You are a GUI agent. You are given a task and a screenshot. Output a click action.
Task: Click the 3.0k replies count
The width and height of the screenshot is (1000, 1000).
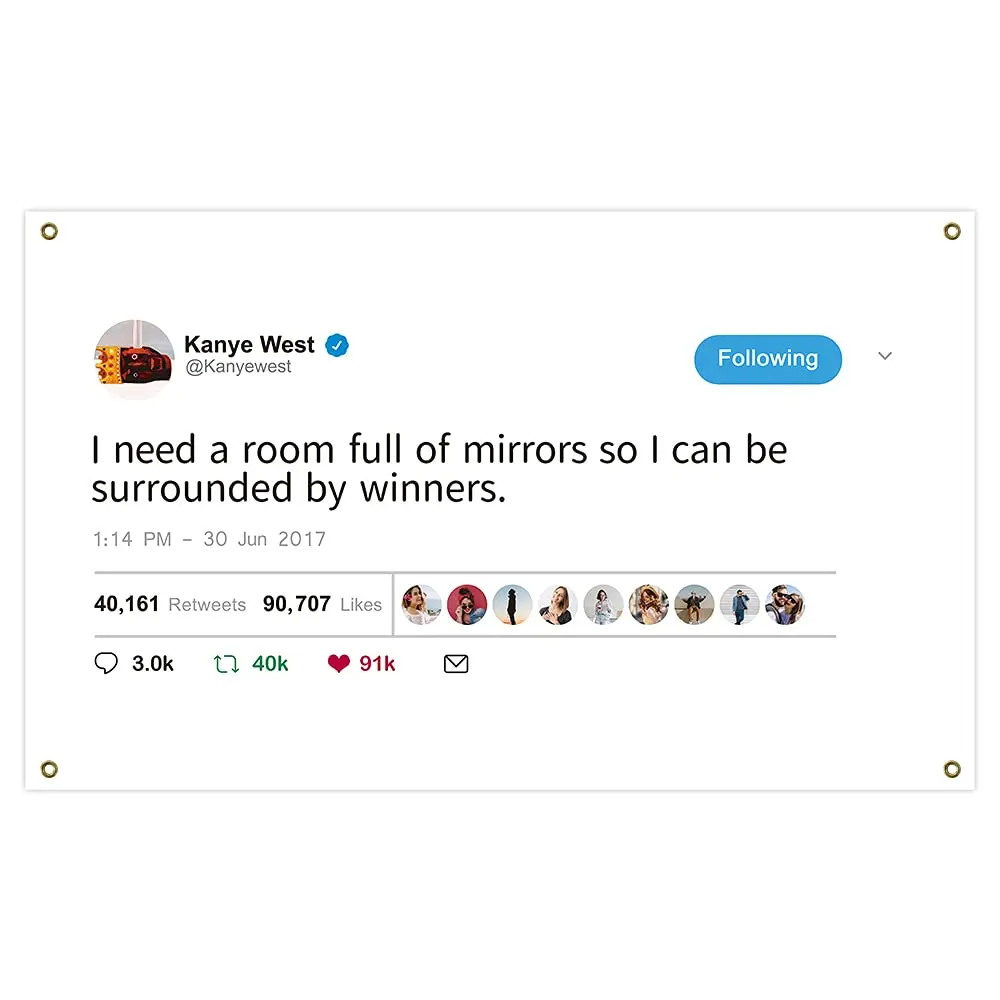click(153, 664)
